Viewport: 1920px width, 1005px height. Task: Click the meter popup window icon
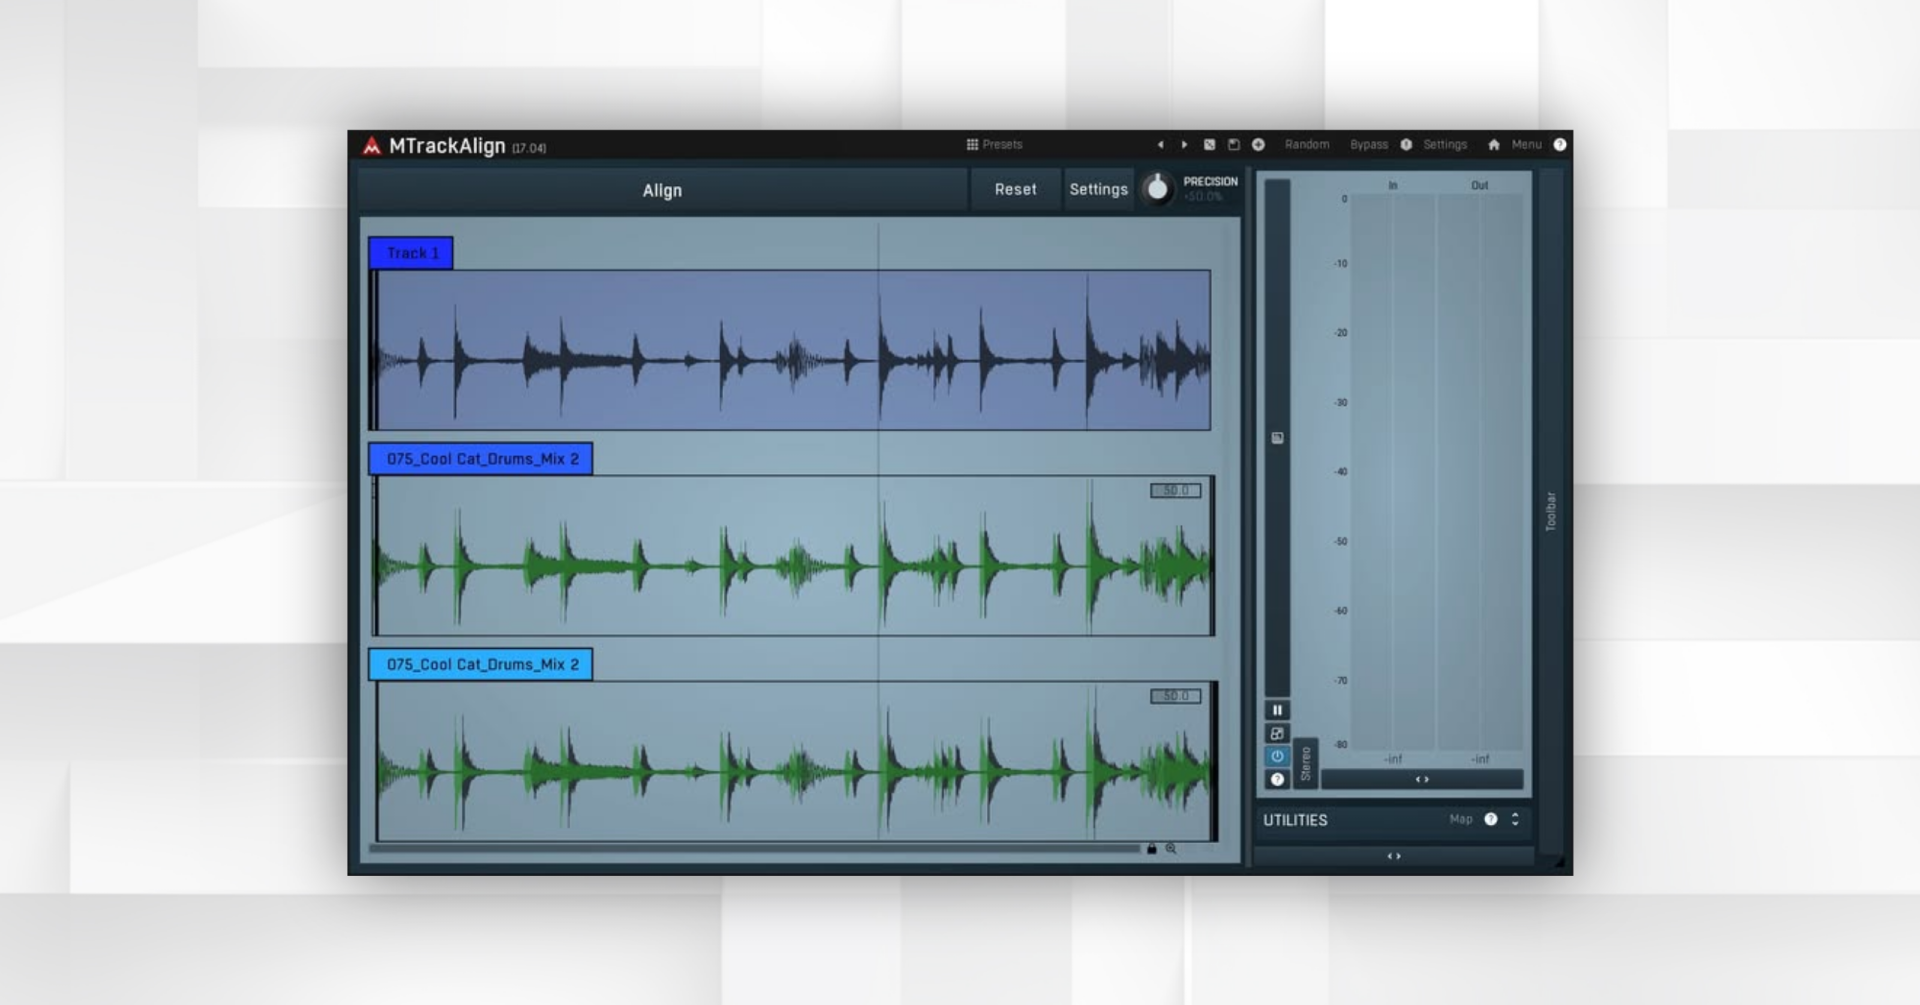pyautogui.click(x=1277, y=733)
